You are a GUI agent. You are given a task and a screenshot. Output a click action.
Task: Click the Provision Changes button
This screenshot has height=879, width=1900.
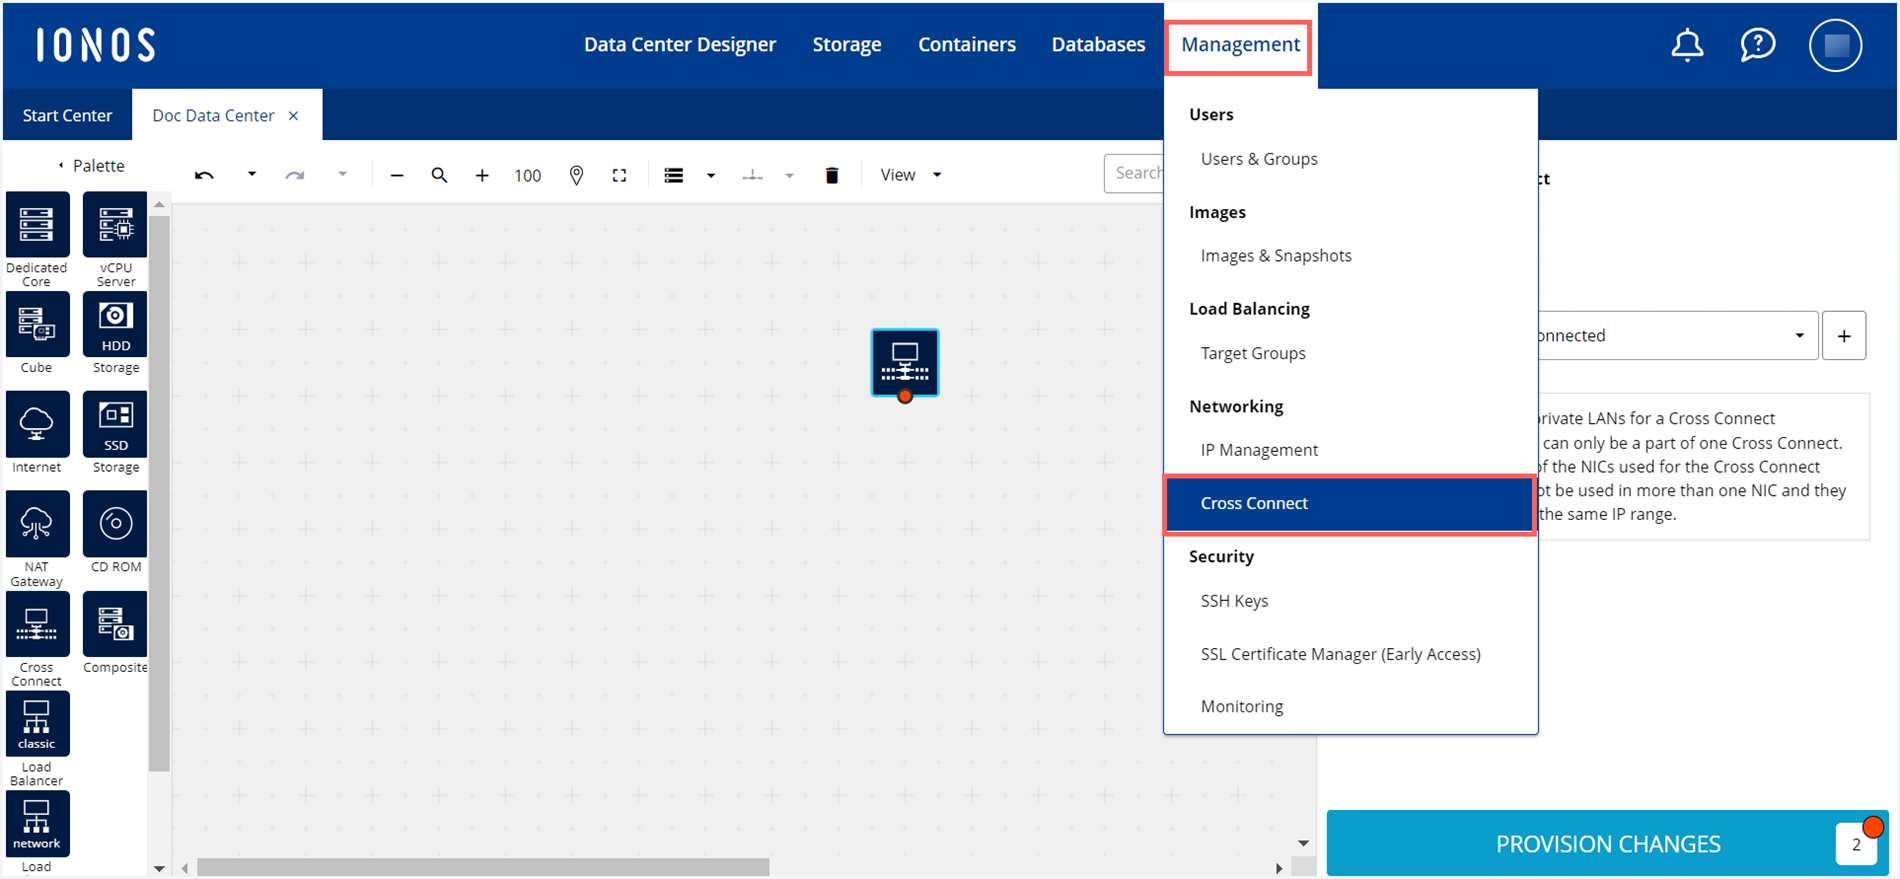point(1606,843)
